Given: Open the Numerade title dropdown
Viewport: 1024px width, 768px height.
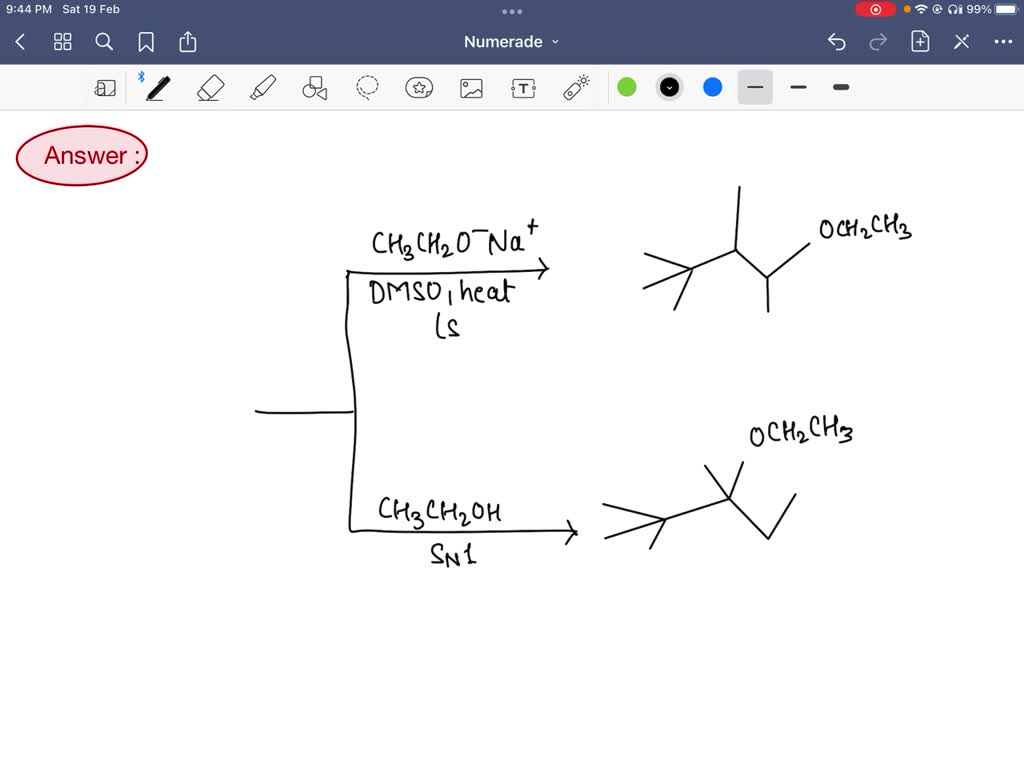Looking at the screenshot, I should (x=511, y=42).
